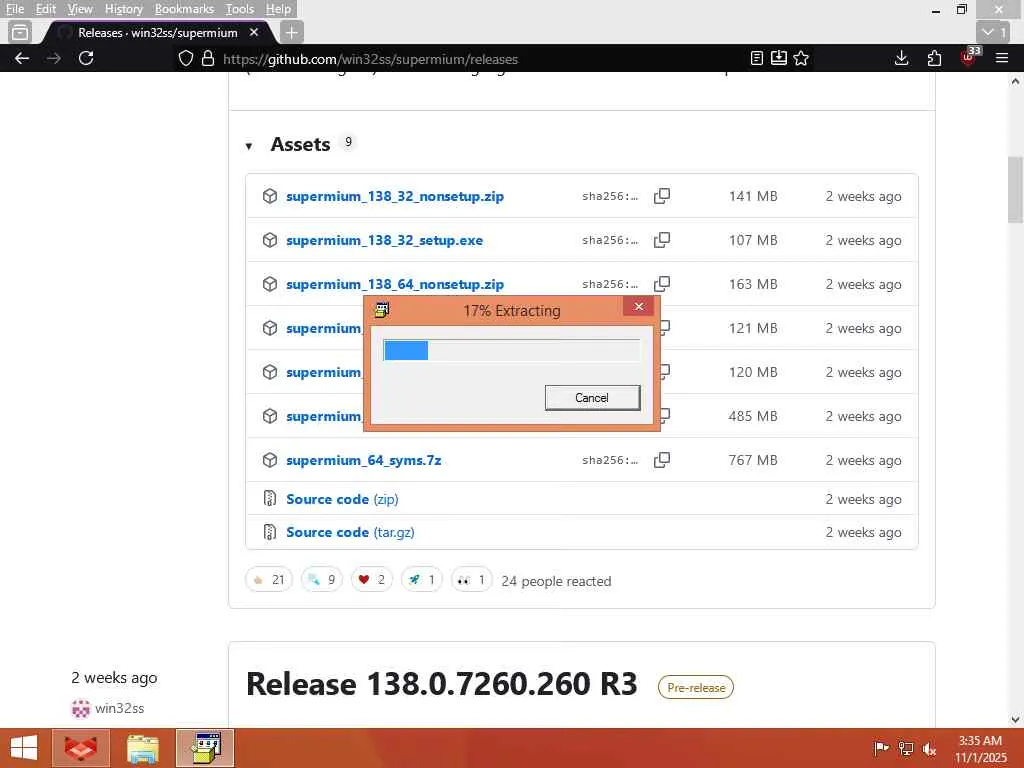Toggle Reader View icon
Viewport: 1024px width, 768px height.
click(756, 59)
